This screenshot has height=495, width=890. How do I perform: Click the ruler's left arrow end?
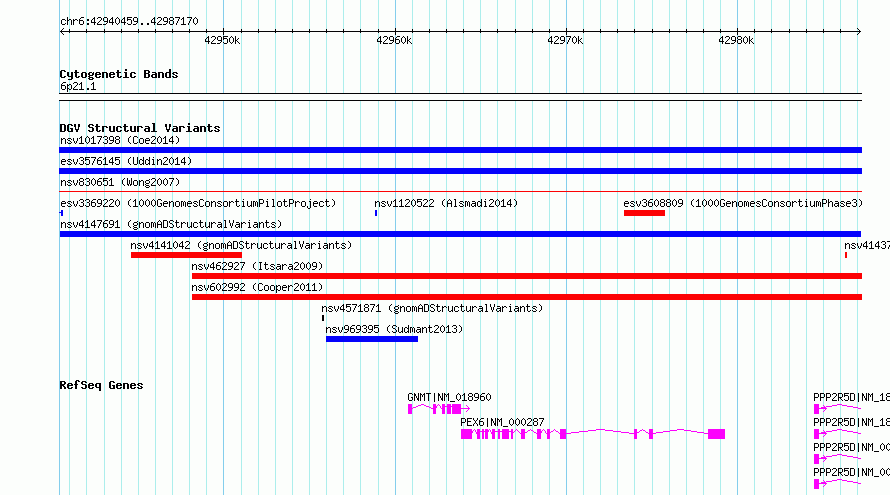click(62, 31)
